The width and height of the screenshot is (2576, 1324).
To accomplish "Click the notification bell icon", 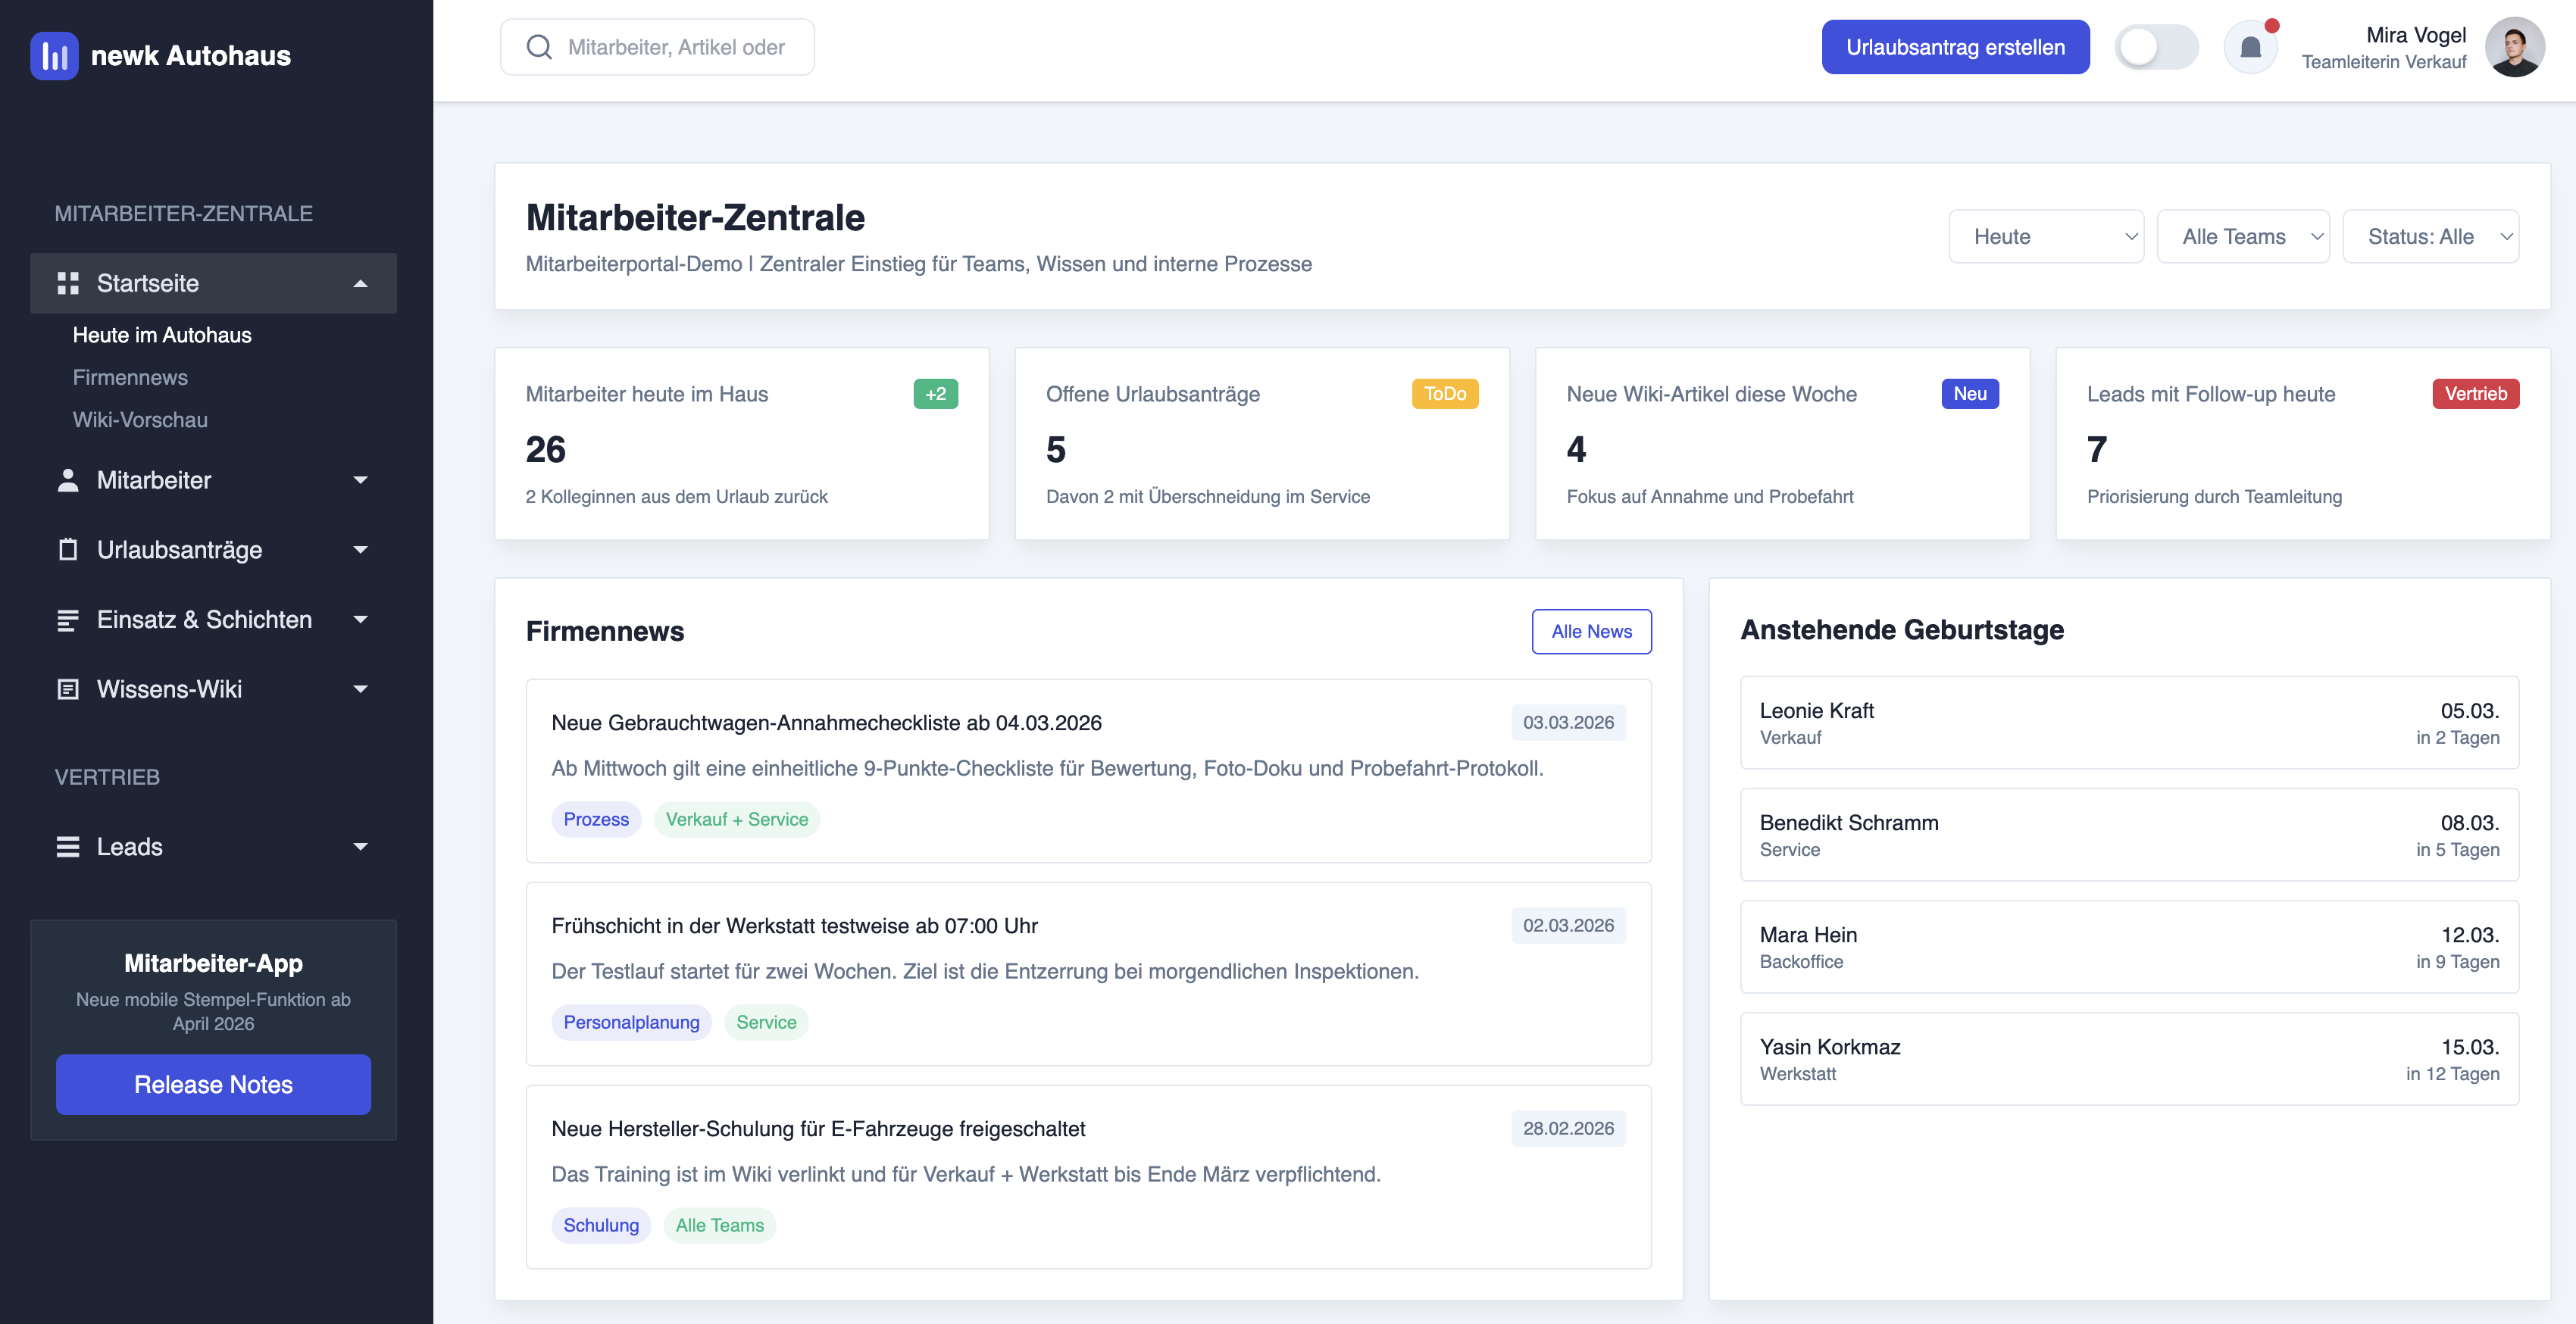I will click(2251, 46).
